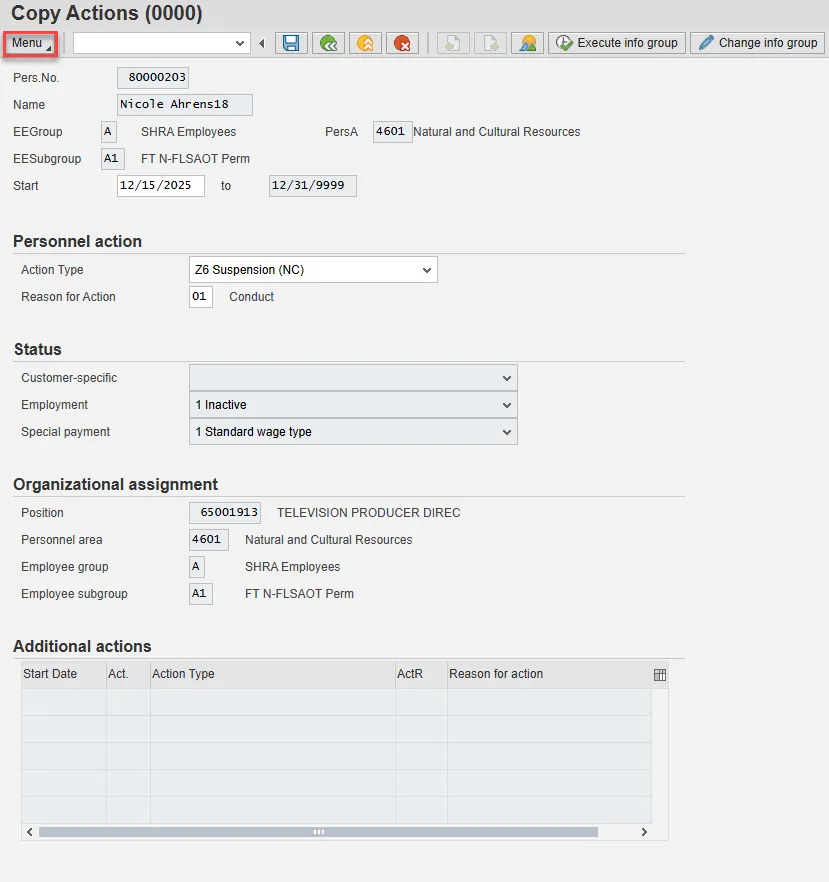Open the command field dropdown arrow
The height and width of the screenshot is (882, 829).
coord(240,43)
